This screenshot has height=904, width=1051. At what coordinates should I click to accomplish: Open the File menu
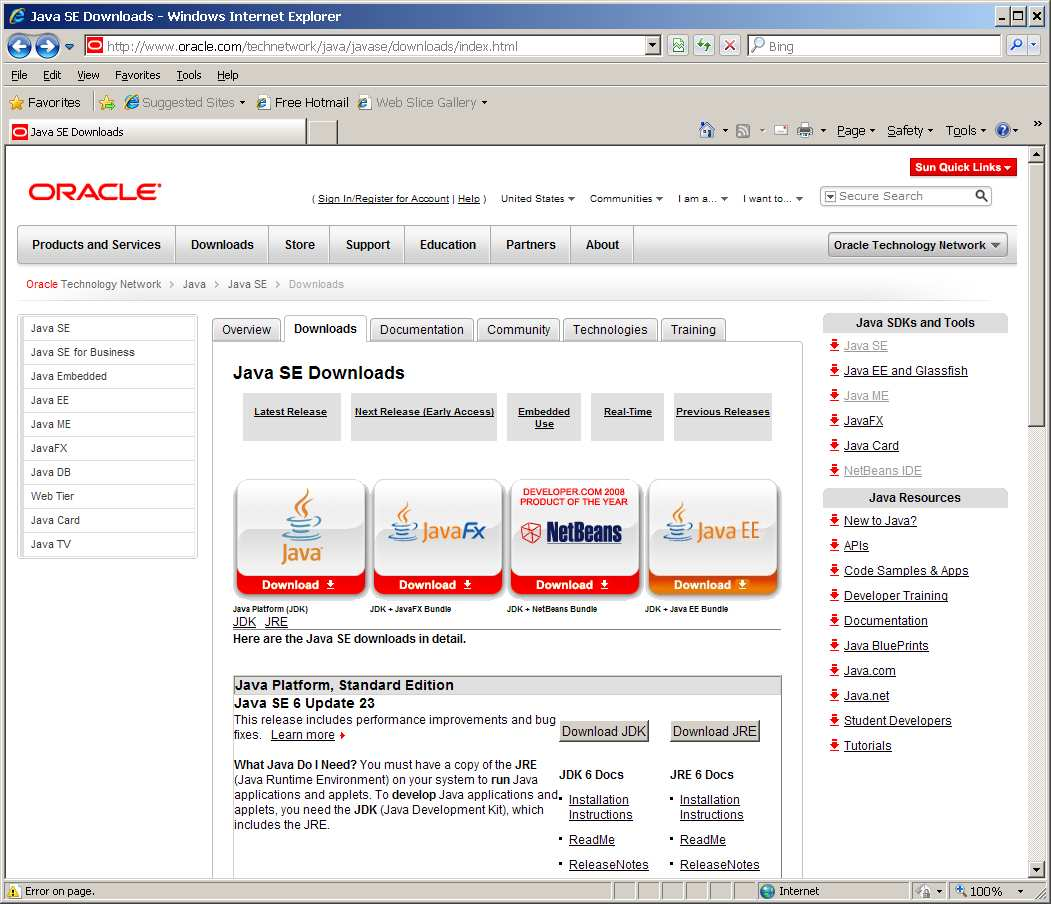[19, 75]
